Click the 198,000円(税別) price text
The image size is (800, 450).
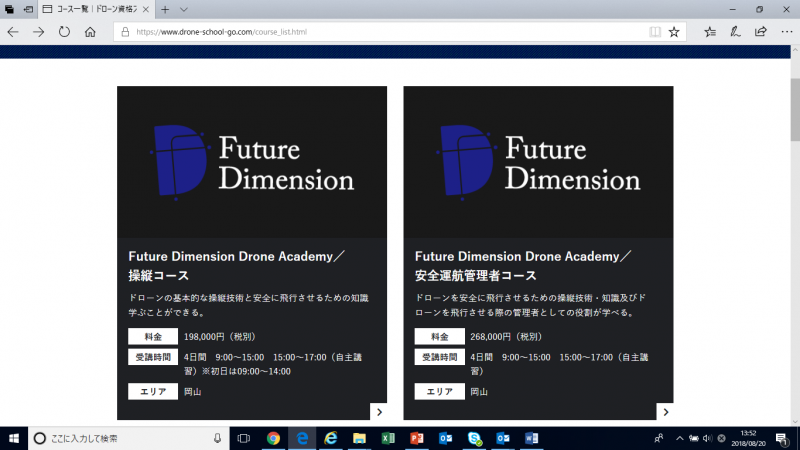click(220, 337)
